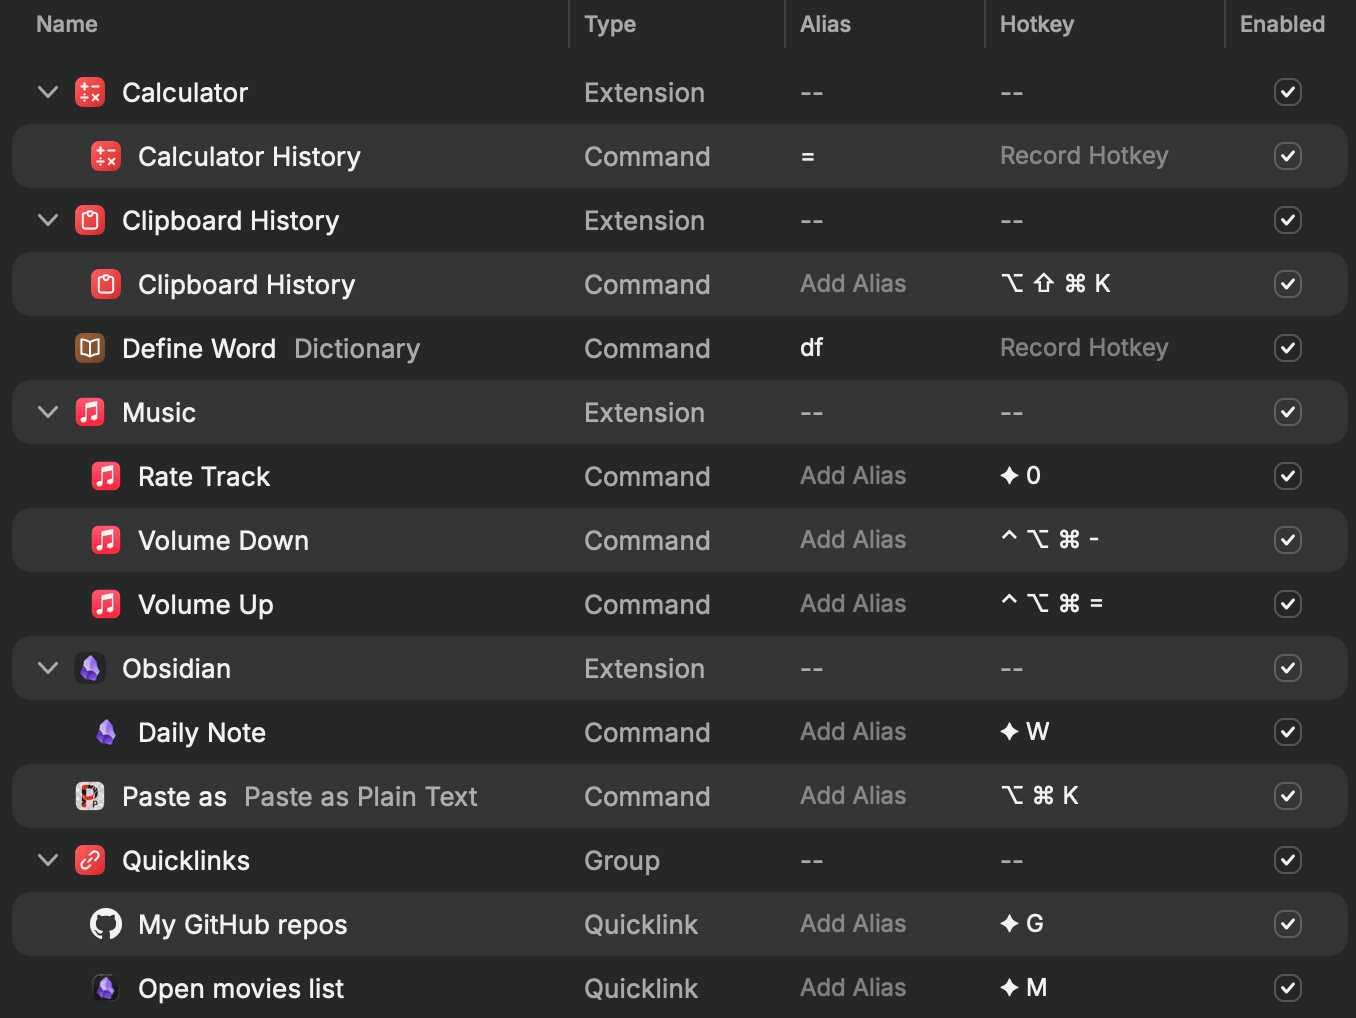The image size is (1356, 1018).
Task: Collapse the Clipboard History extension
Action: 48,220
